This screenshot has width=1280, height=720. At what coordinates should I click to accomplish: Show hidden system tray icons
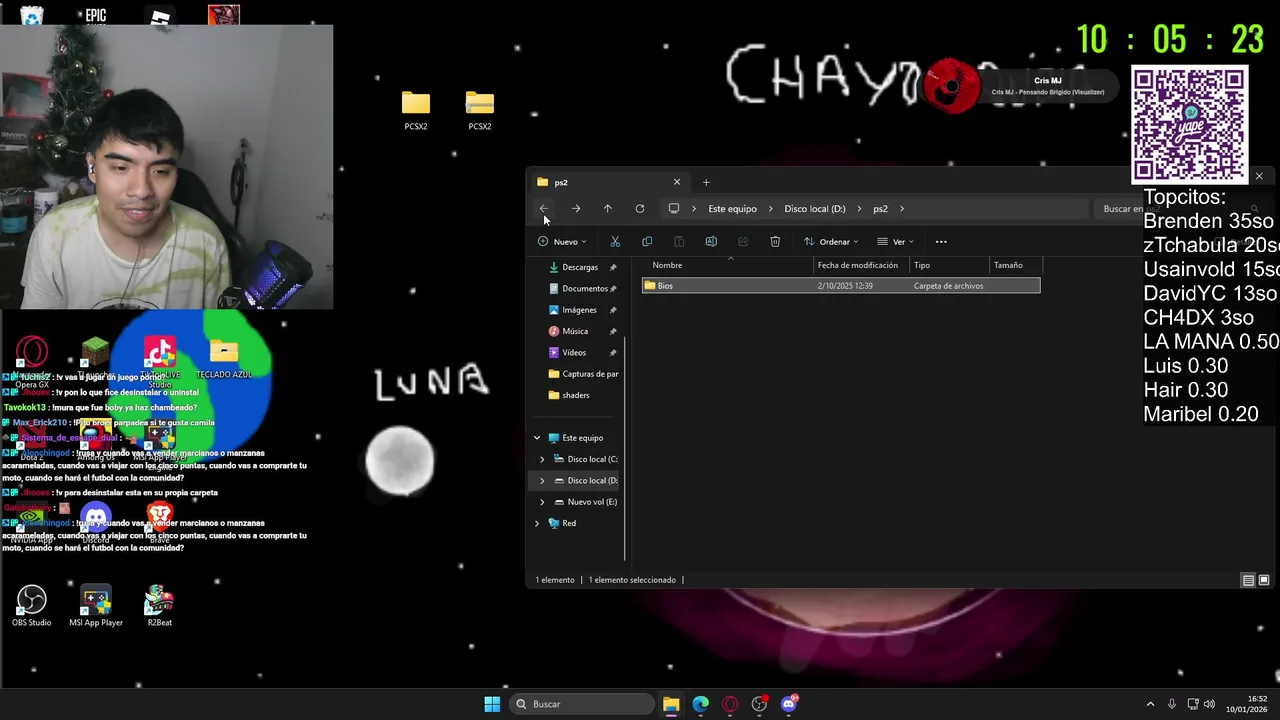tap(1150, 704)
